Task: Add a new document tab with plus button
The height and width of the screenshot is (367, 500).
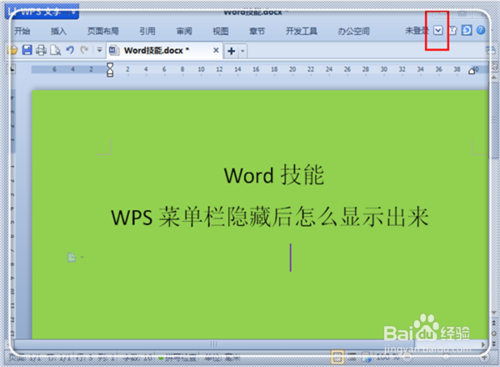Action: (x=231, y=51)
